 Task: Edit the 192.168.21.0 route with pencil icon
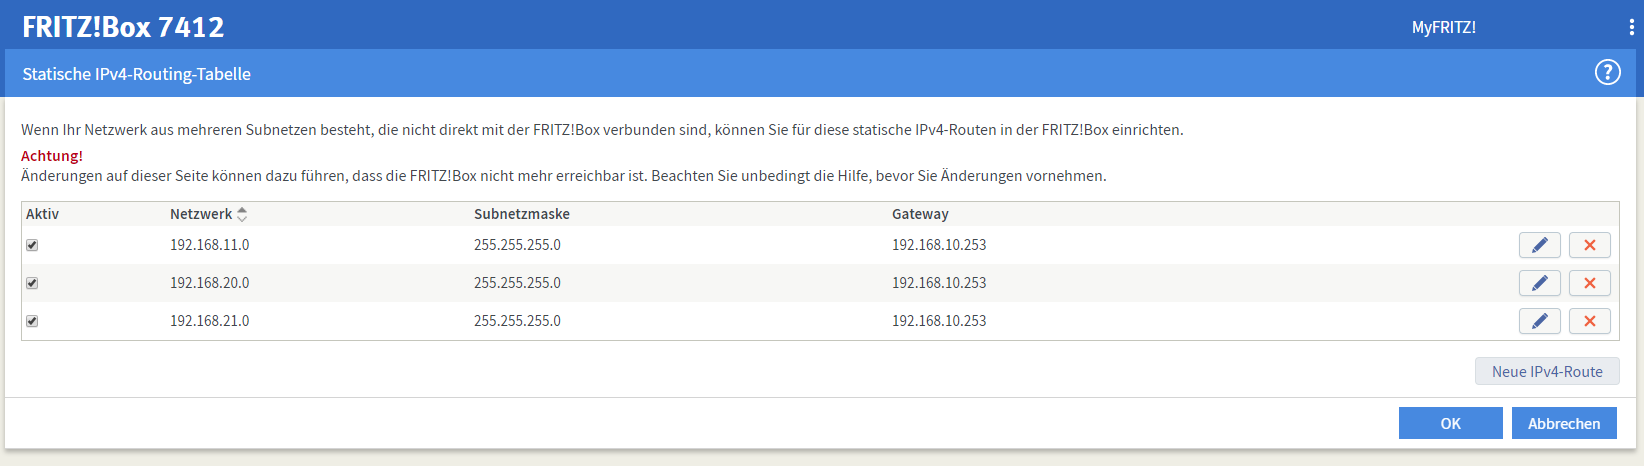tap(1540, 321)
